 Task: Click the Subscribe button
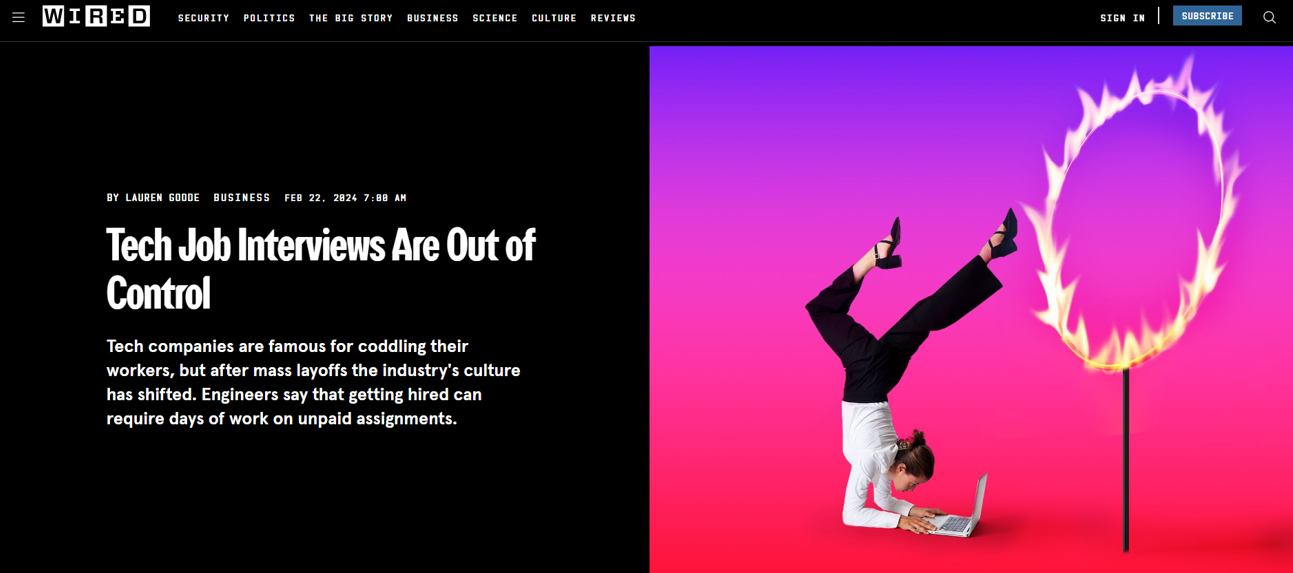pyautogui.click(x=1207, y=16)
